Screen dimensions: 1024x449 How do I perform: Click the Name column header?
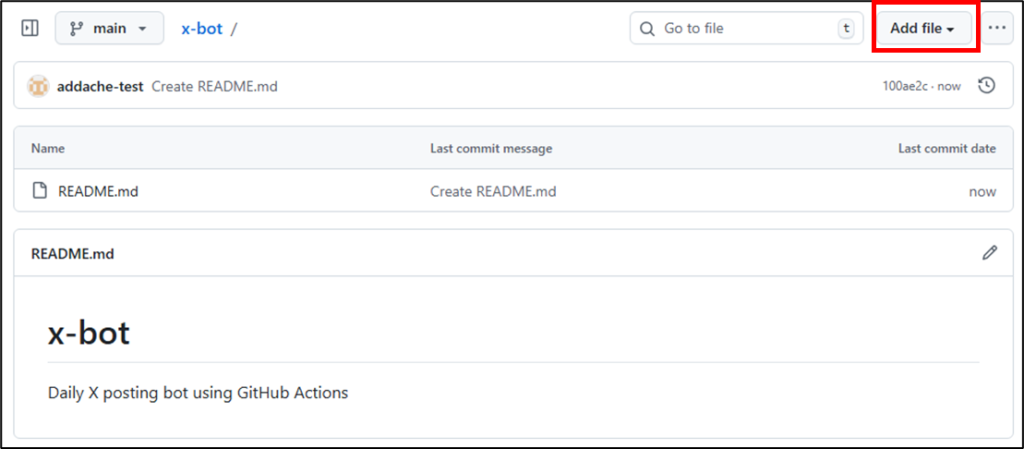(x=48, y=148)
